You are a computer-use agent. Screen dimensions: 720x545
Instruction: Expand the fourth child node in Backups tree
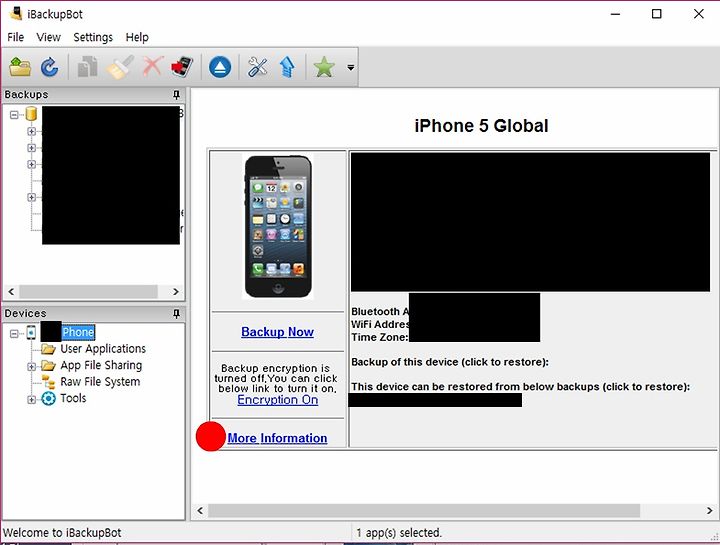coord(31,197)
